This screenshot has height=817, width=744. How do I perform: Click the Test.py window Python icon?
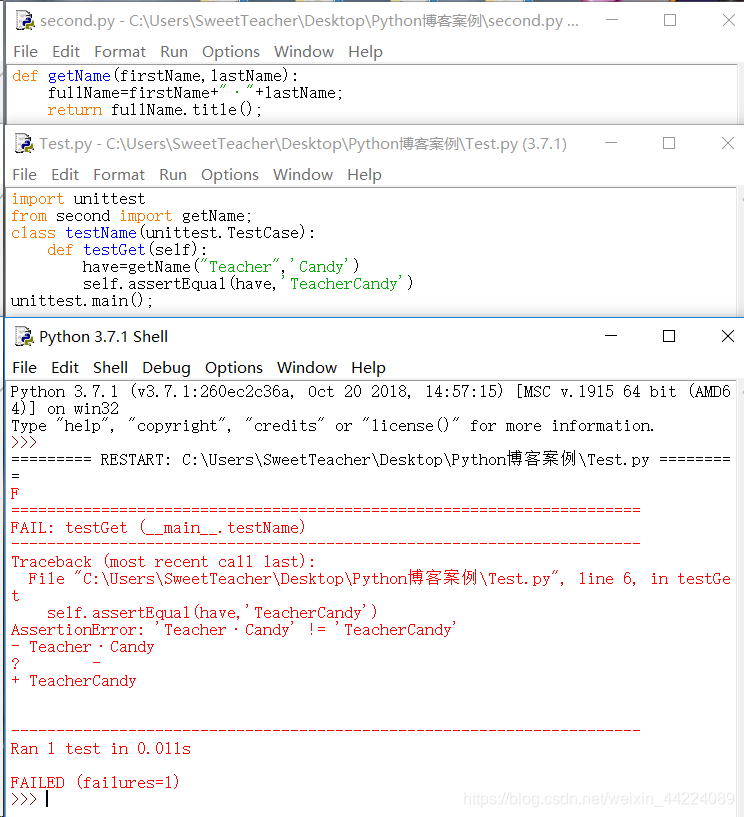point(24,143)
